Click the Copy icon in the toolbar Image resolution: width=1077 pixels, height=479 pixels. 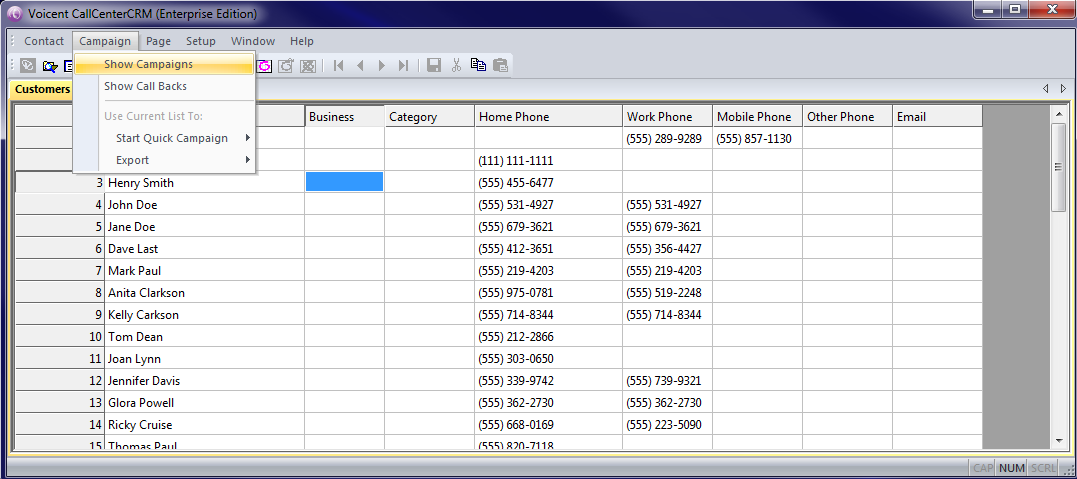pos(478,65)
